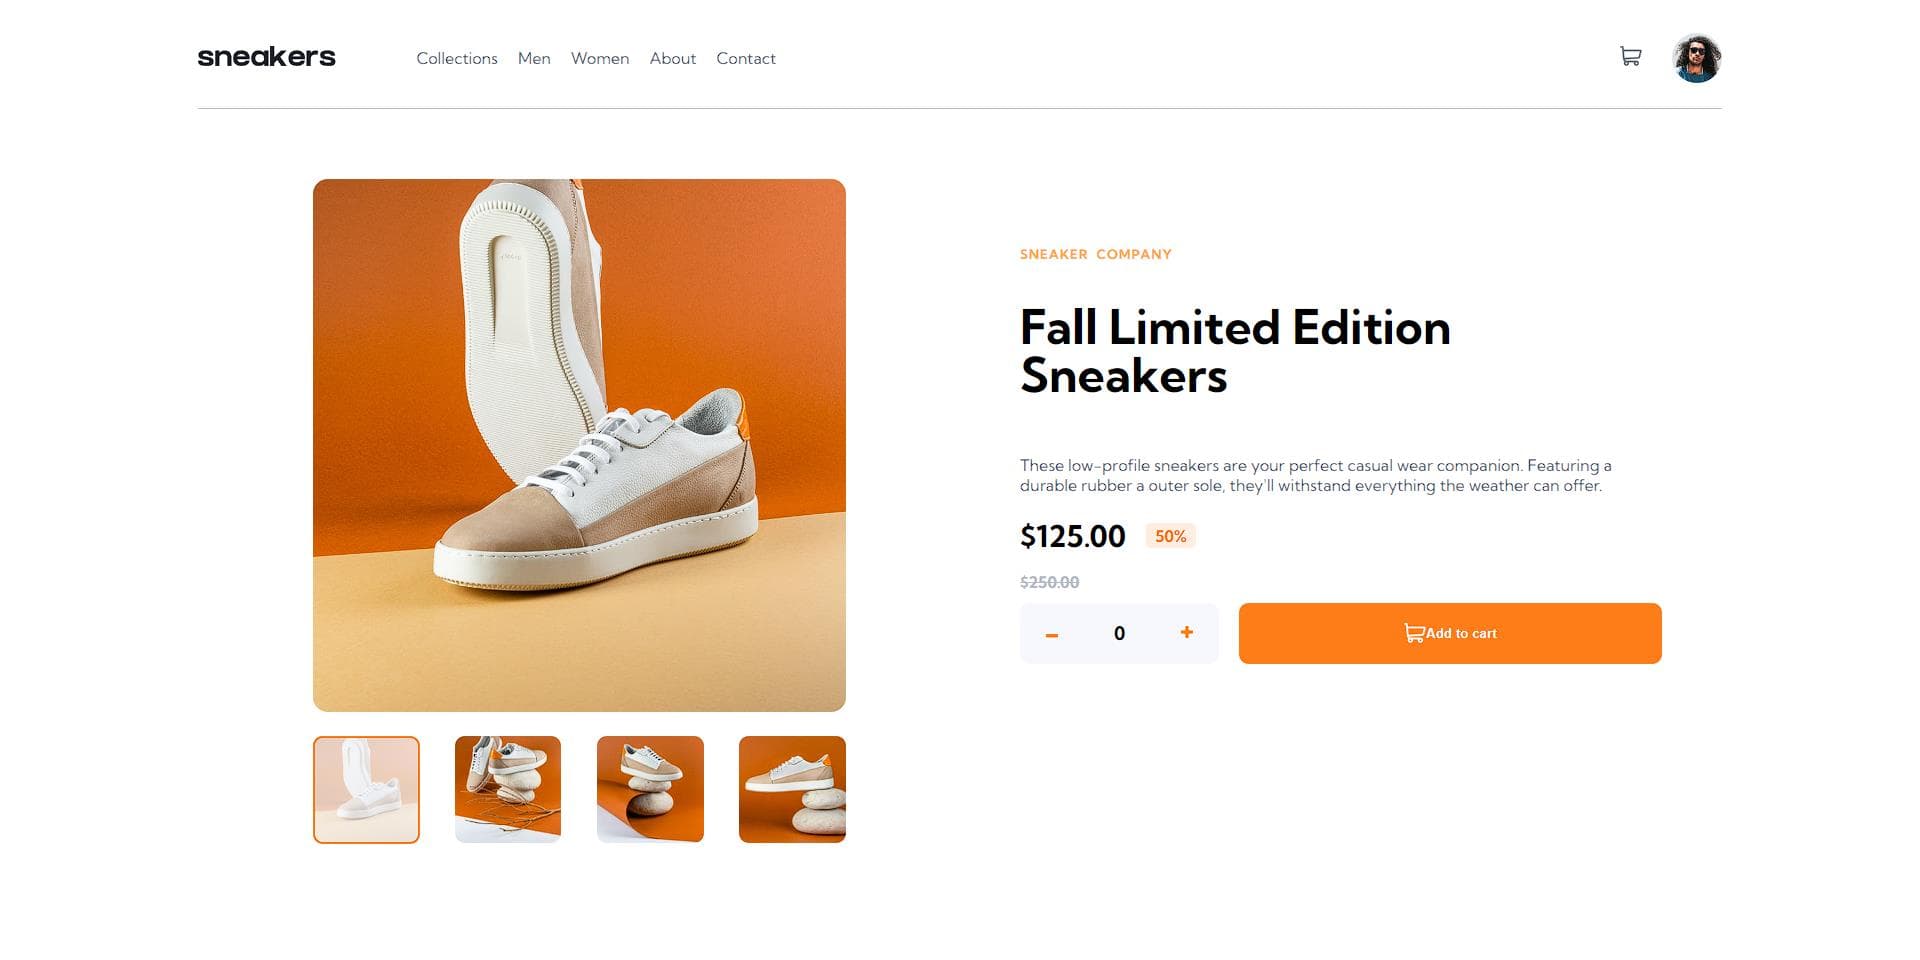Open the shopping cart icon
The width and height of the screenshot is (1920, 960).
point(1630,57)
